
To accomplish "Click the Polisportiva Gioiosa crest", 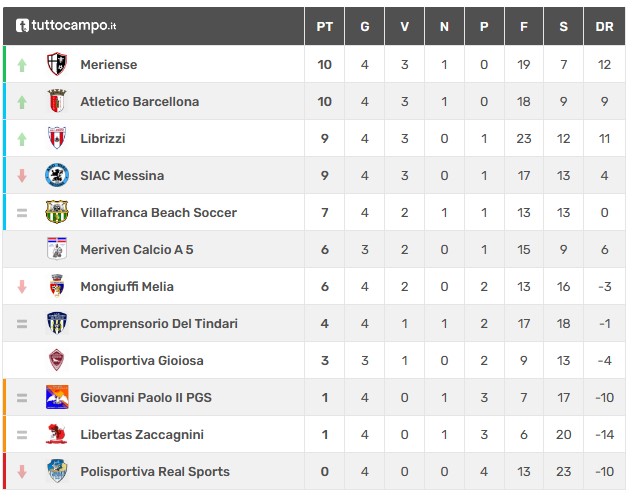I will 57,360.
